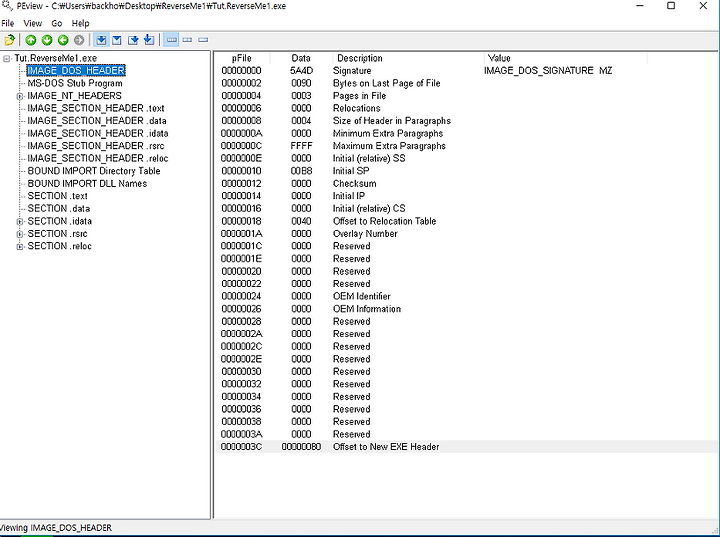Select the Size of Header in Paragraphs row
Image resolution: width=720 pixels, height=537 pixels.
point(466,121)
